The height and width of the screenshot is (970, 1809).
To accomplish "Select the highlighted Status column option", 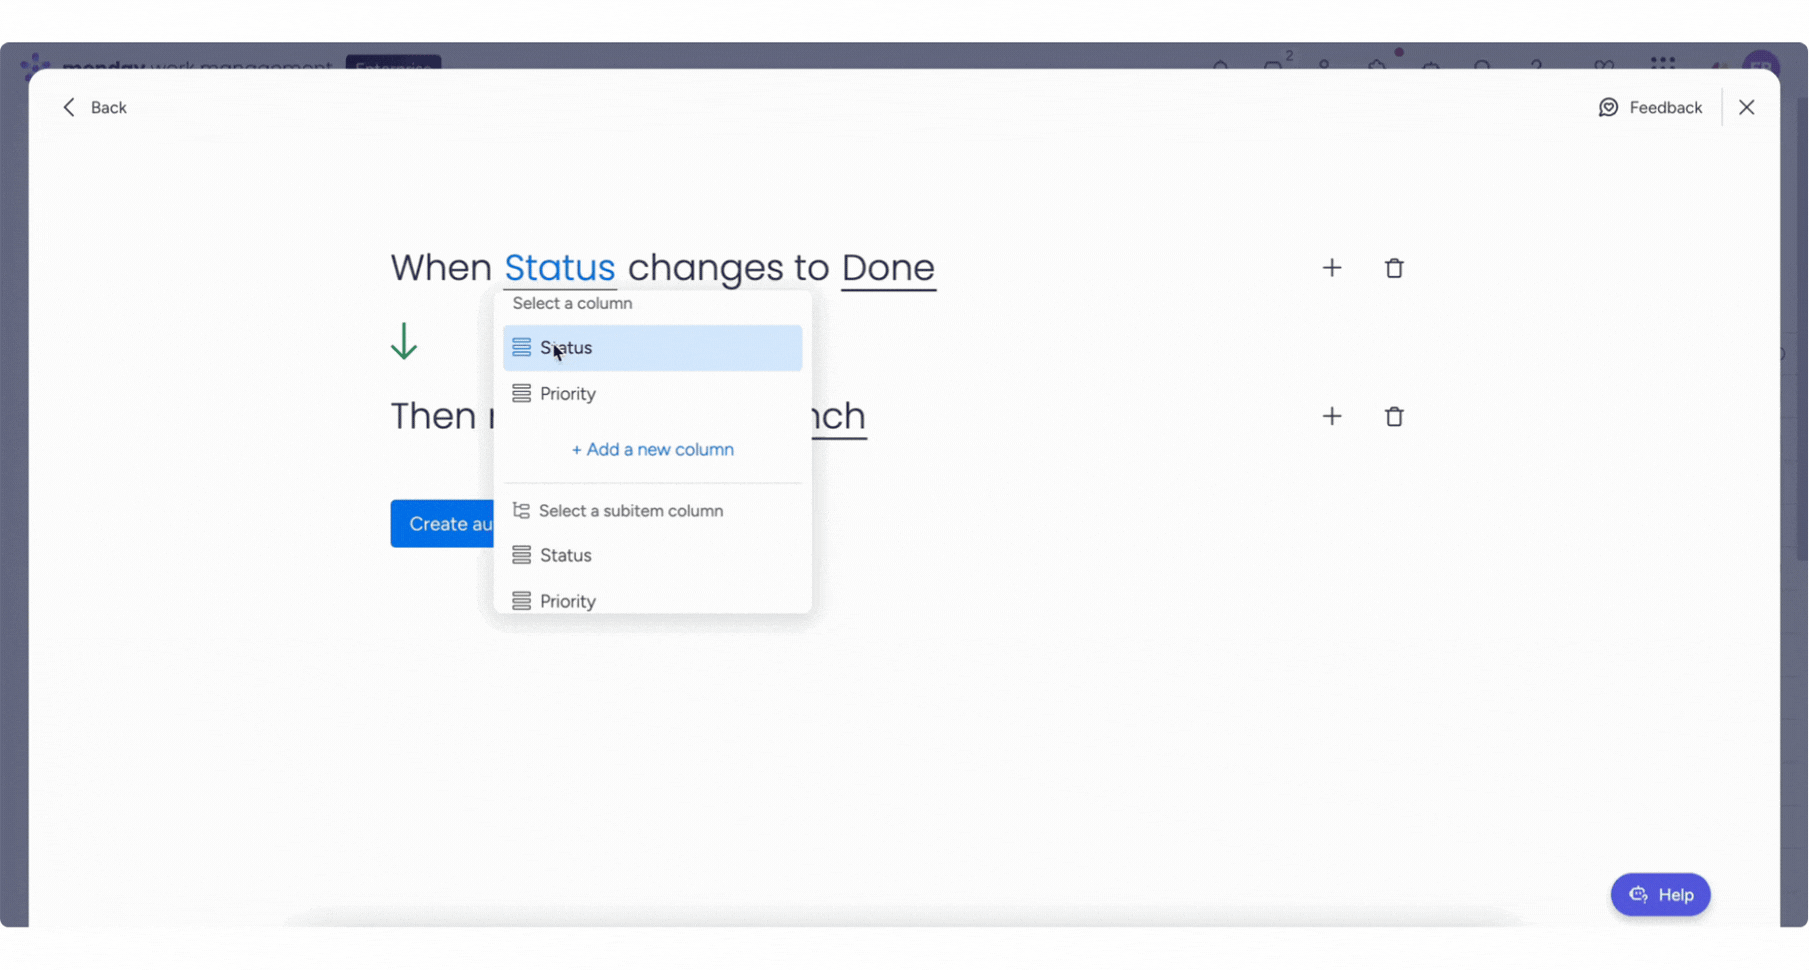I will (652, 348).
